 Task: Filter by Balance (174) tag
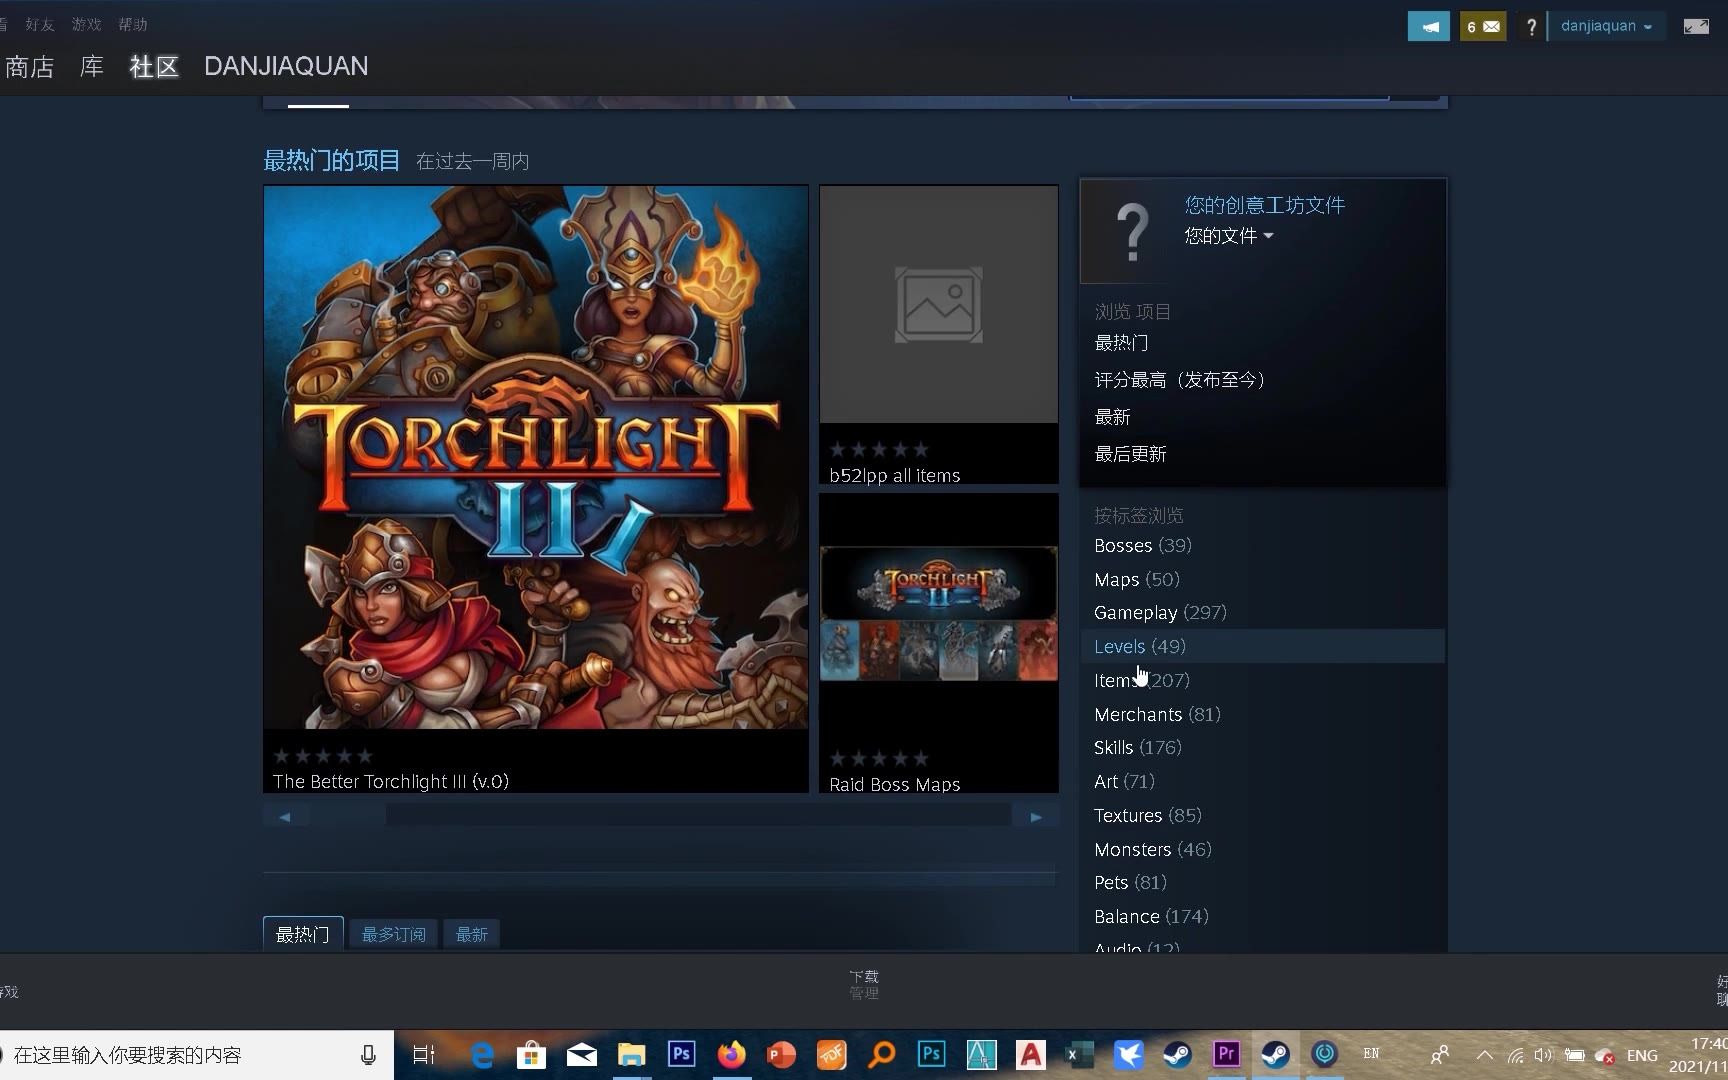[1151, 917]
